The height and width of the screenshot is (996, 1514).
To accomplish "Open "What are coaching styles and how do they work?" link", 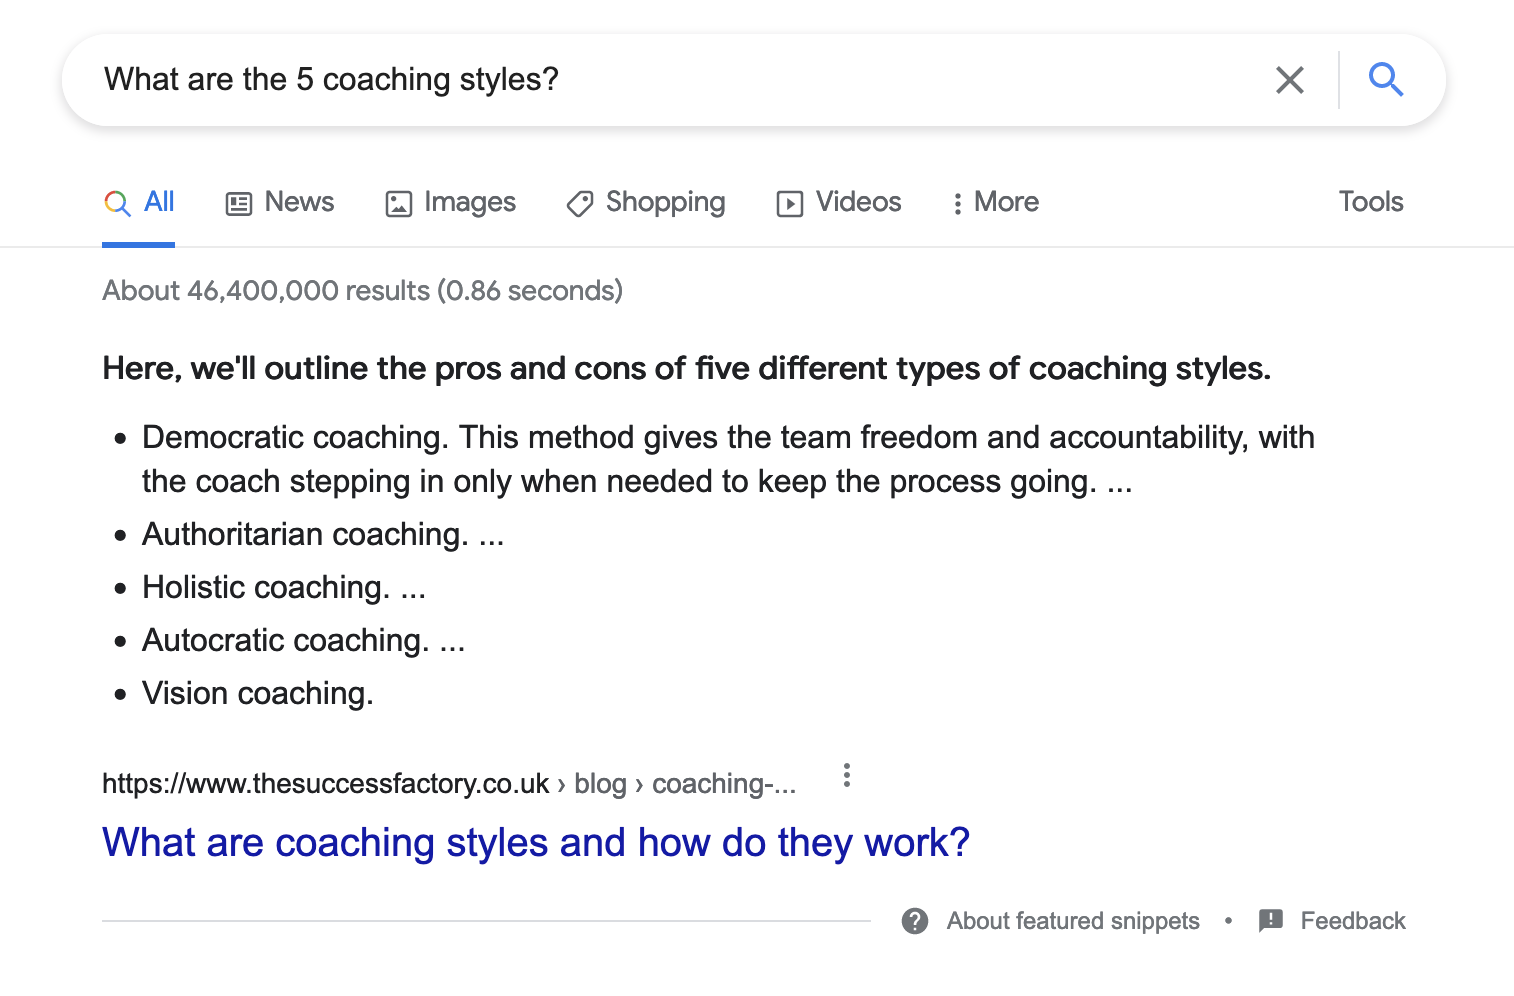I will click(x=536, y=843).
